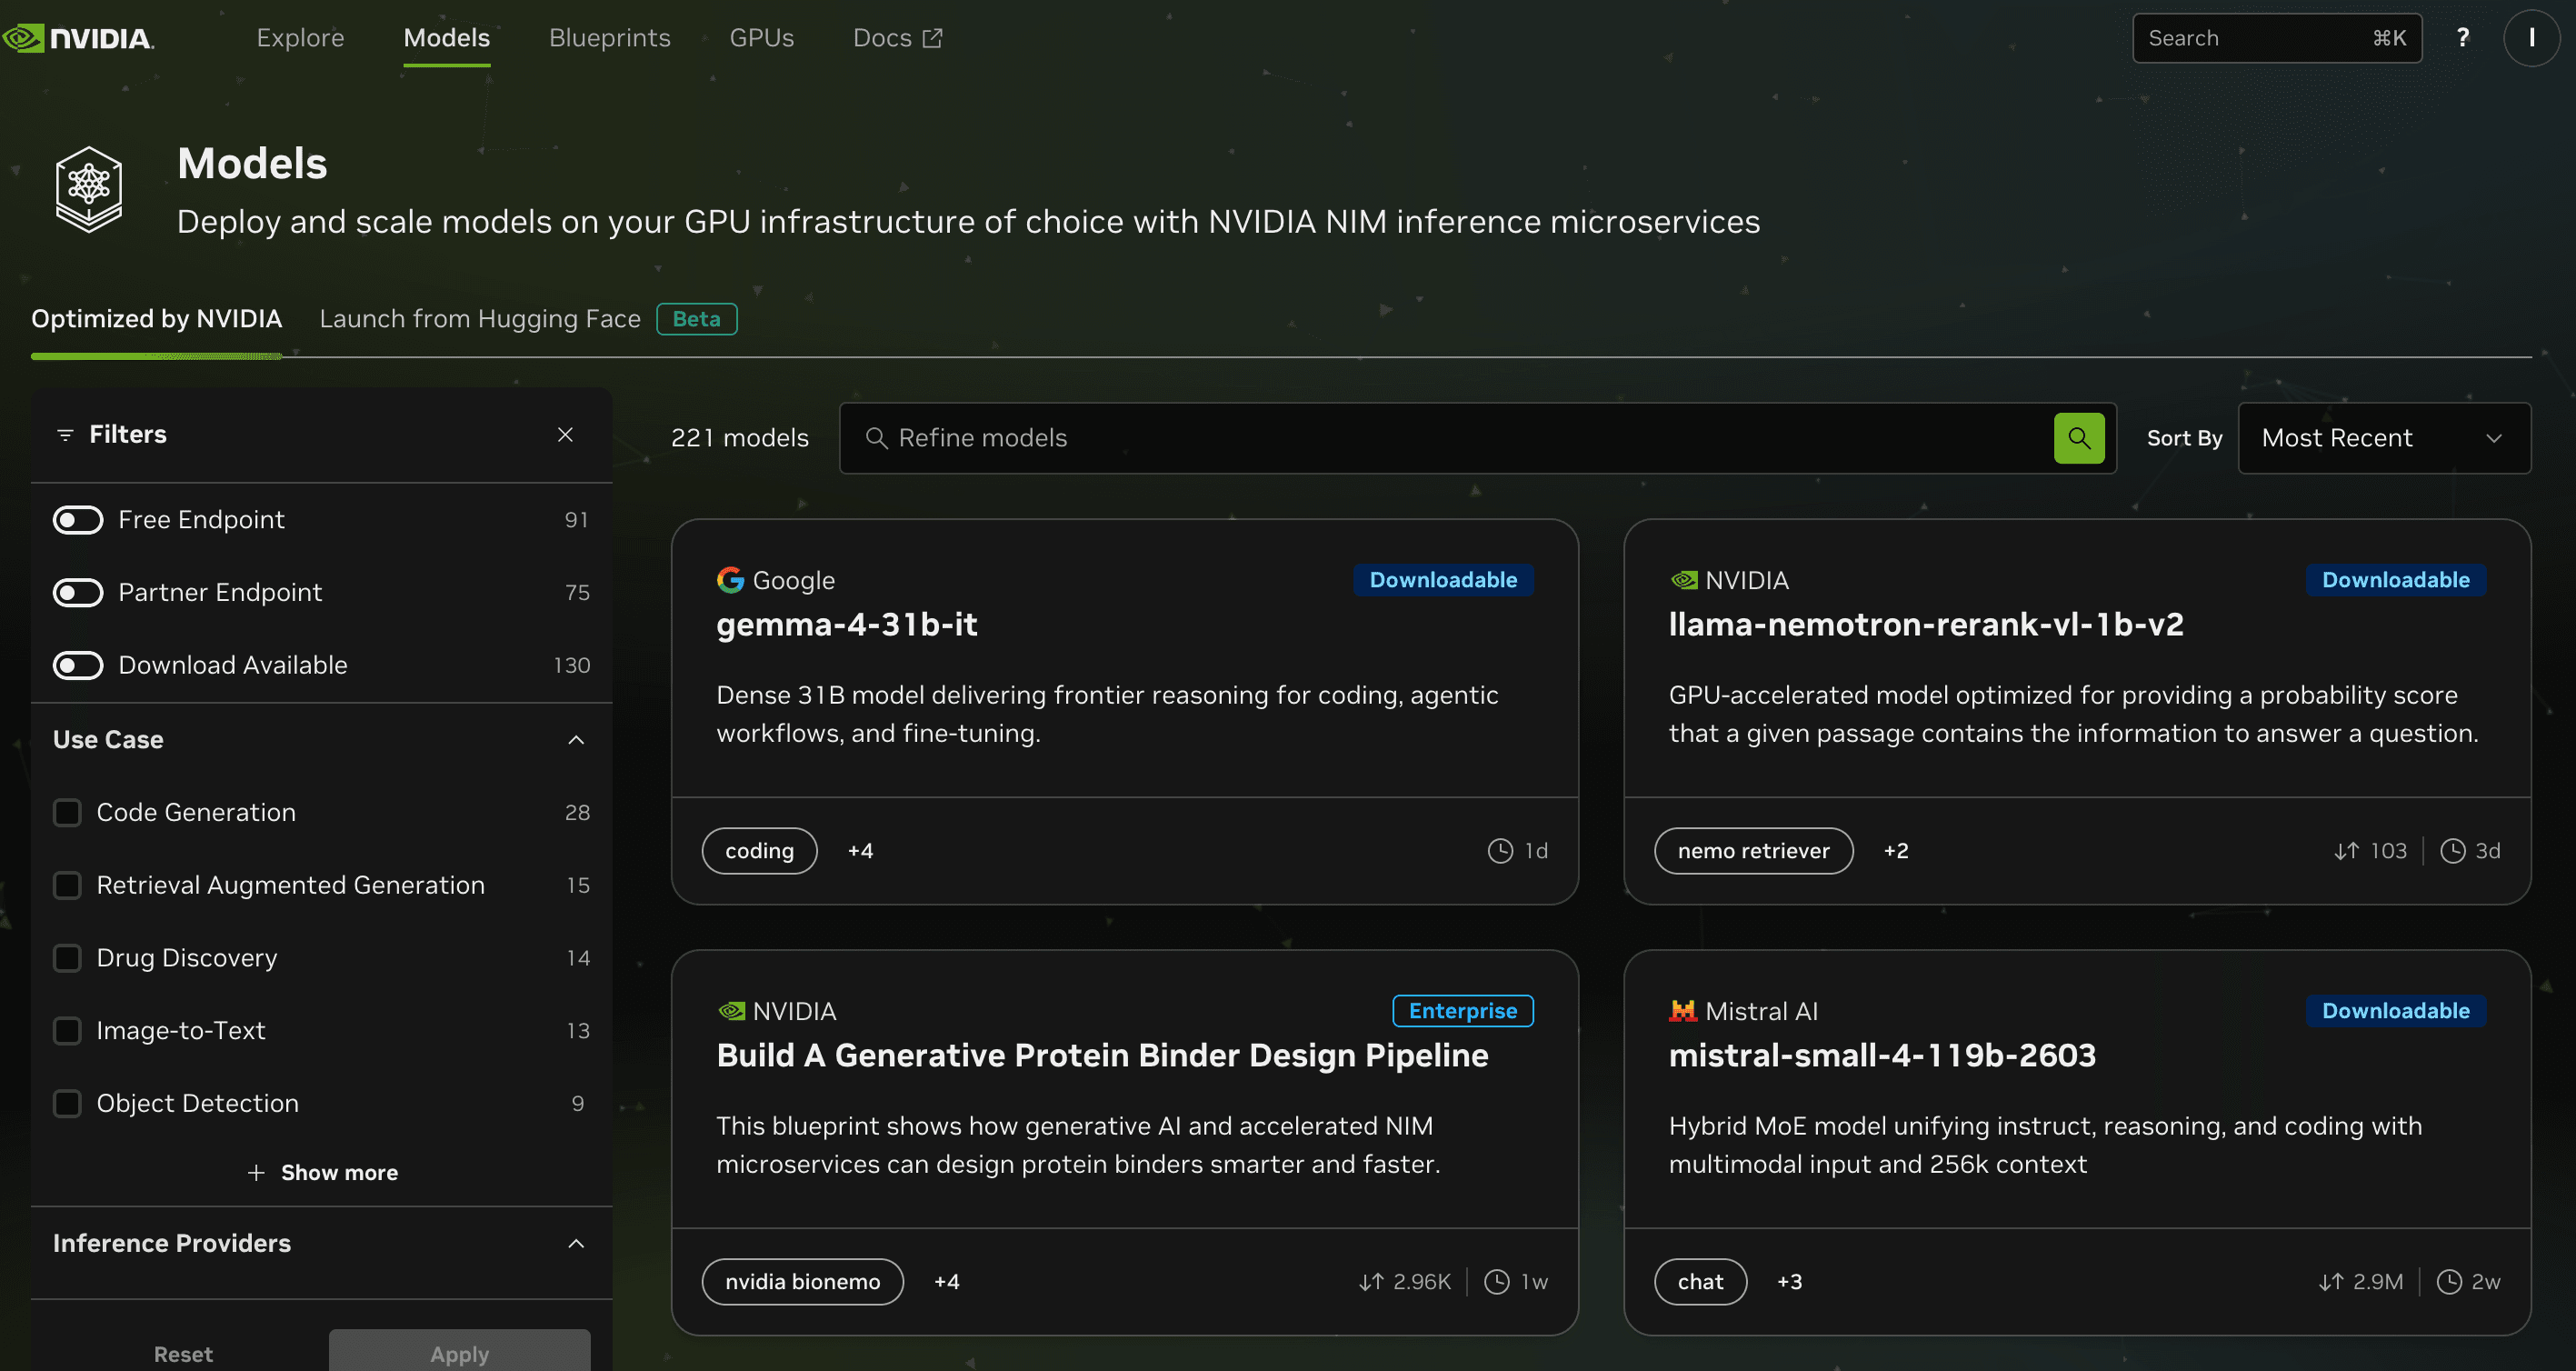
Task: Close the Filters panel with X
Action: click(x=565, y=434)
